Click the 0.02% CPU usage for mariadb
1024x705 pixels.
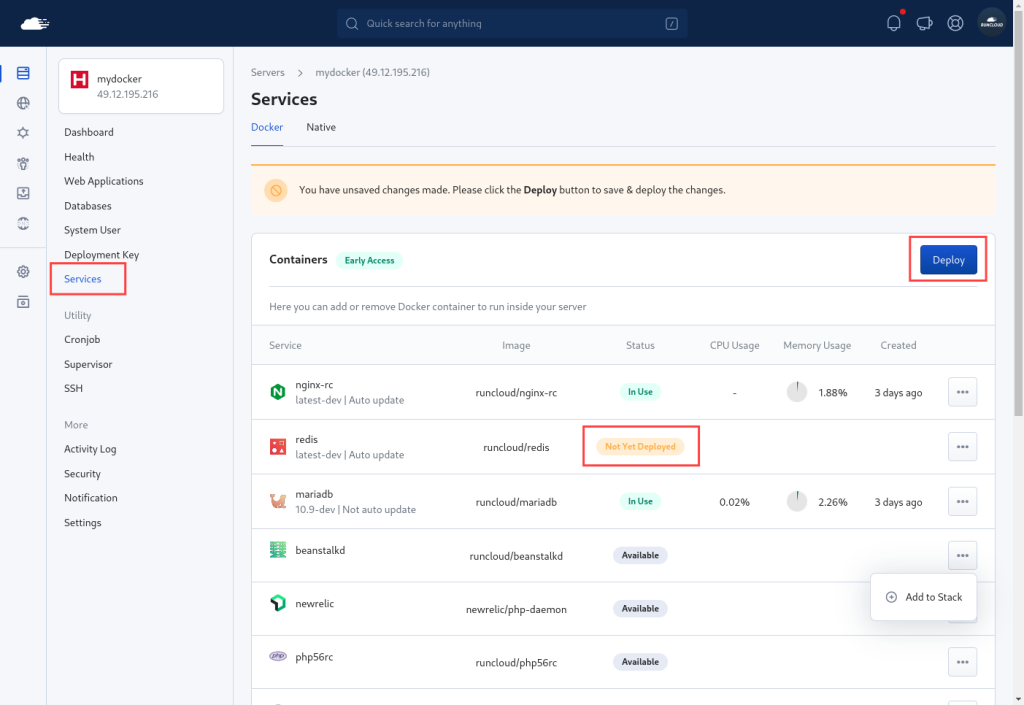tap(734, 503)
